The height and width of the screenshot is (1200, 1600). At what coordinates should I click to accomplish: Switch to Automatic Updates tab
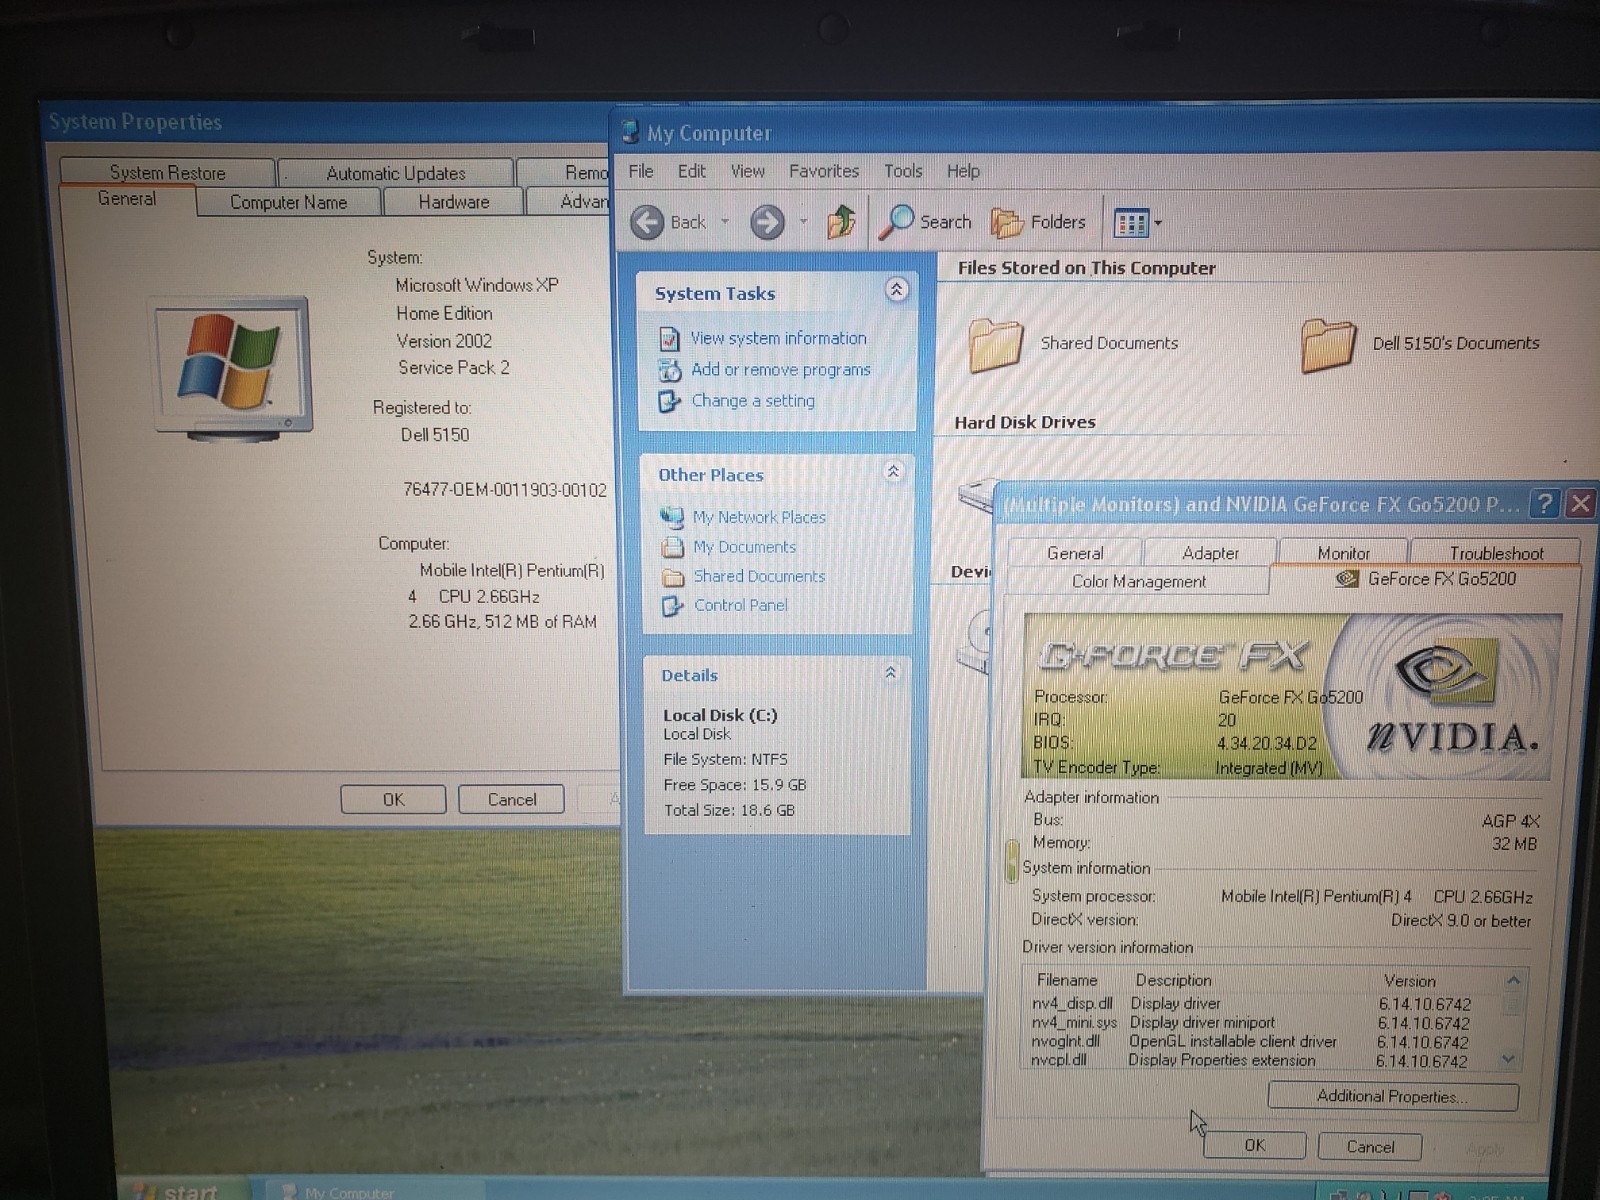click(x=396, y=173)
